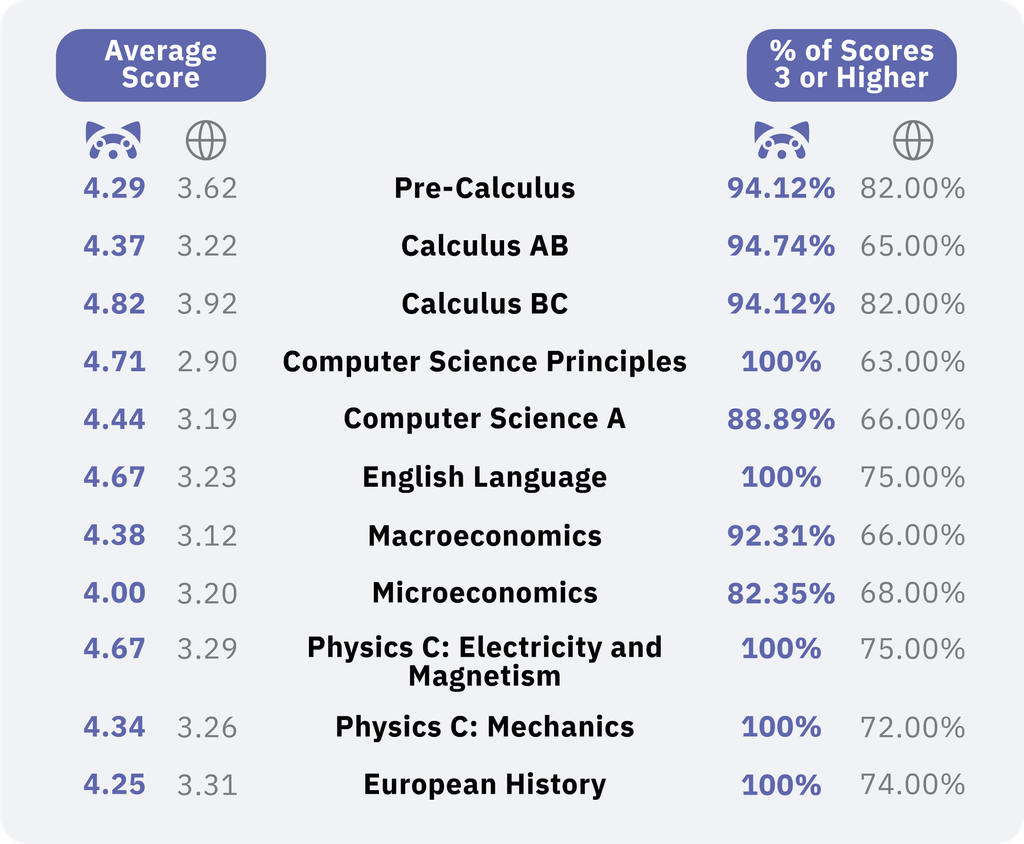Select the % of Scores 3 or Higher badge
Screen dimensions: 1024x844
click(852, 65)
